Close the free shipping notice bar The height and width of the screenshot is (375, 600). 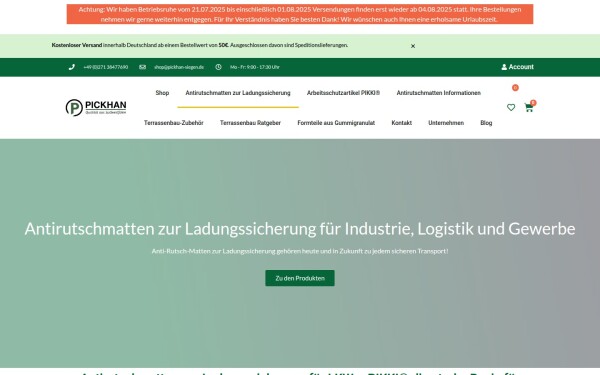coord(413,46)
